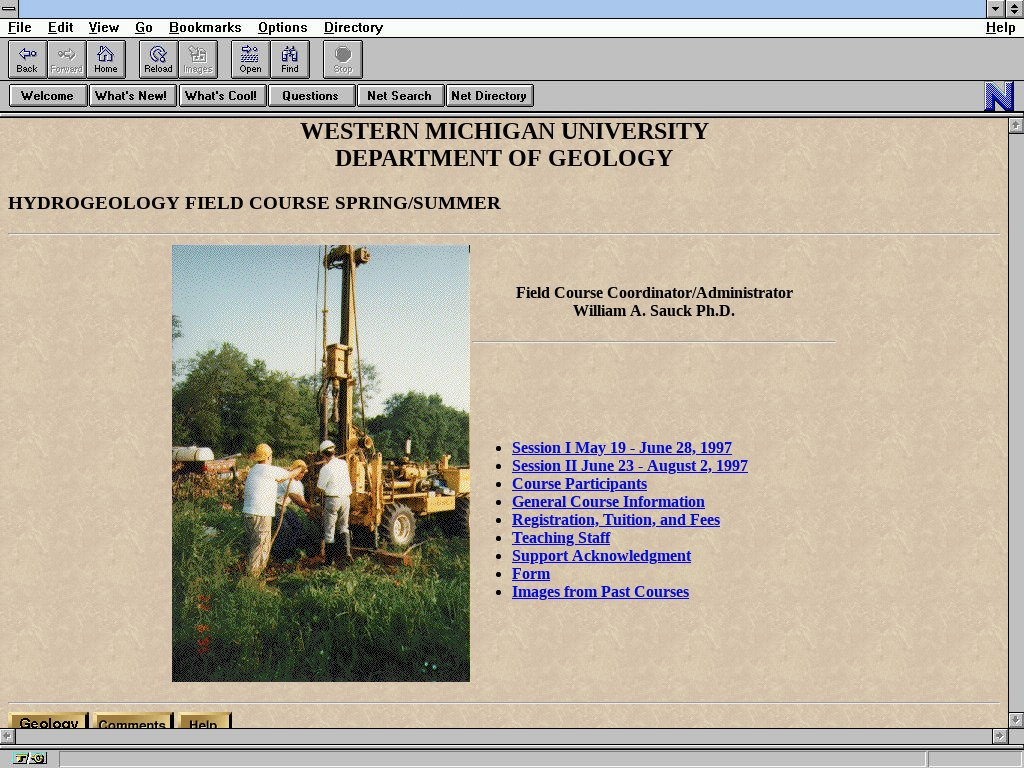Click the Netscape N logo icon

(x=999, y=96)
